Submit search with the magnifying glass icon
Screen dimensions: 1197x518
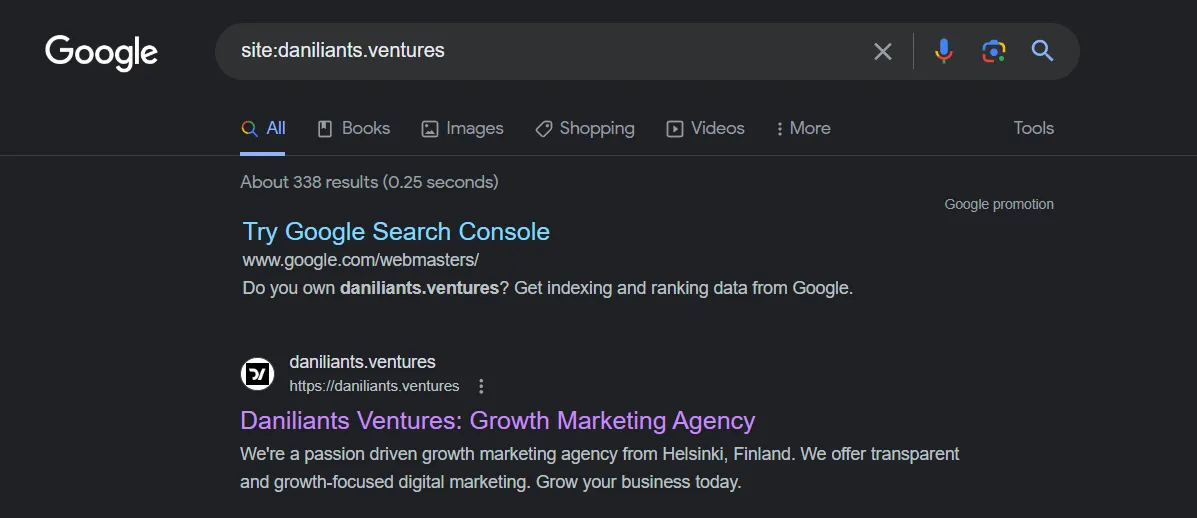pyautogui.click(x=1042, y=51)
